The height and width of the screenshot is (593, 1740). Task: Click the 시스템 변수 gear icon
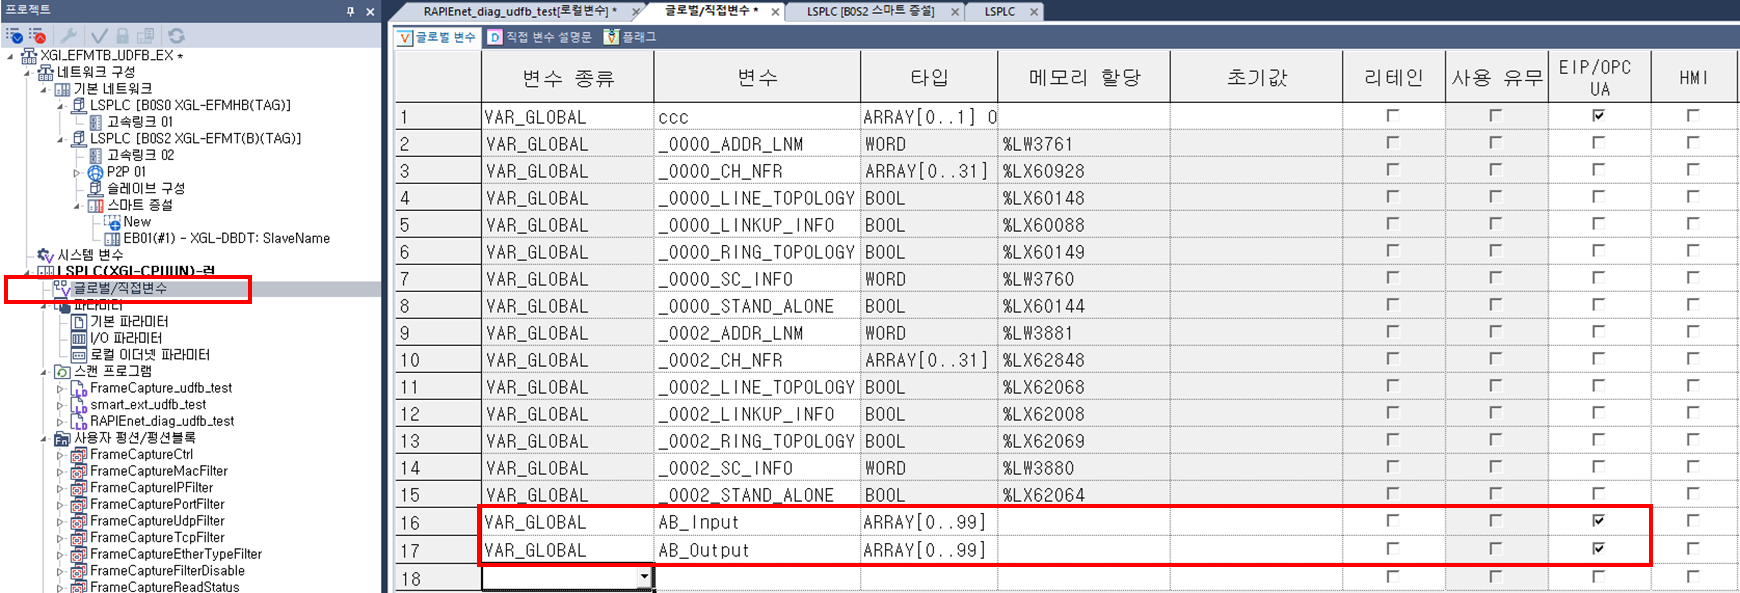click(45, 255)
